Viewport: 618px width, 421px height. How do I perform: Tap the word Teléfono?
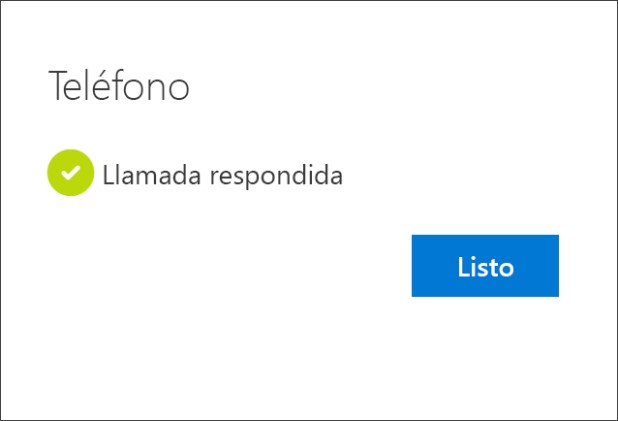tap(119, 87)
